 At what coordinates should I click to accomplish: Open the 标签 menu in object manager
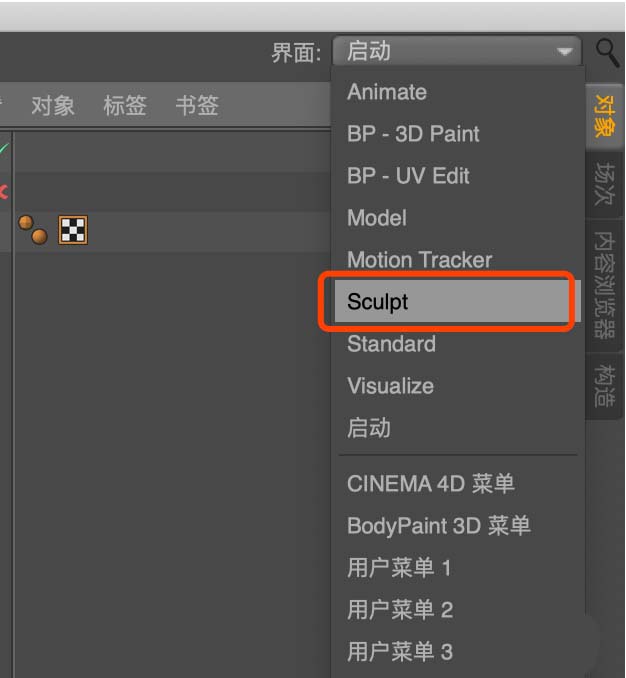tap(125, 105)
